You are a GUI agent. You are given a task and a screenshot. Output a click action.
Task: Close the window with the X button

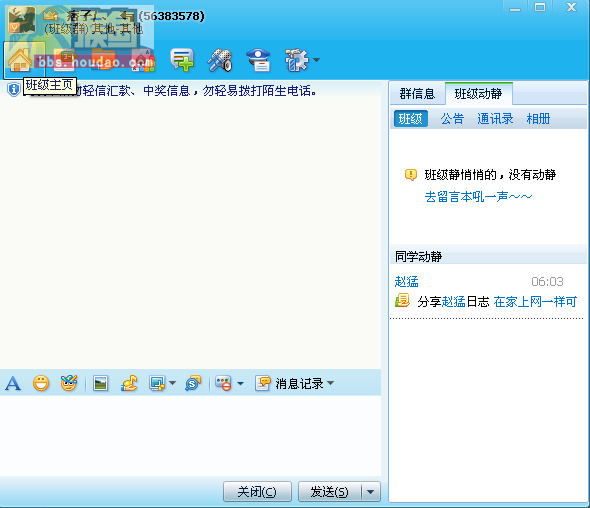[x=572, y=7]
